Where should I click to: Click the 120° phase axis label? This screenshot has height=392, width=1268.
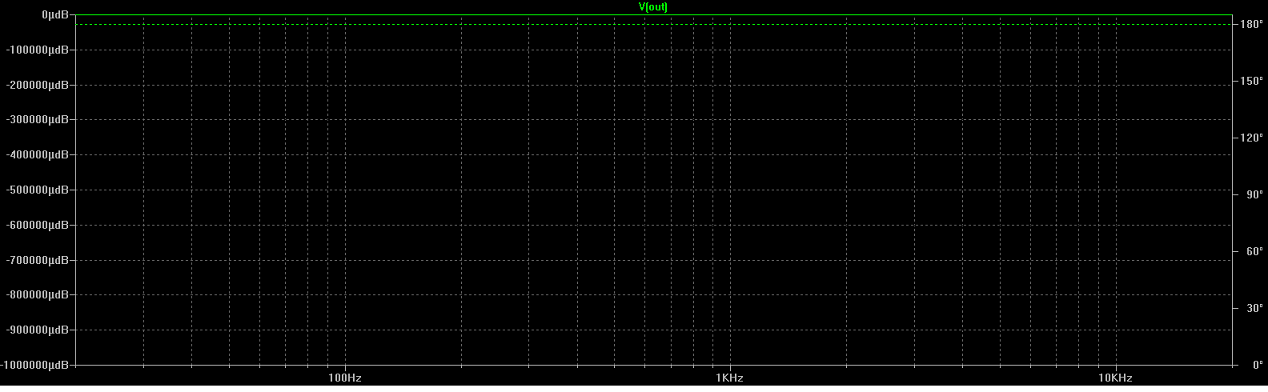(x=1252, y=138)
